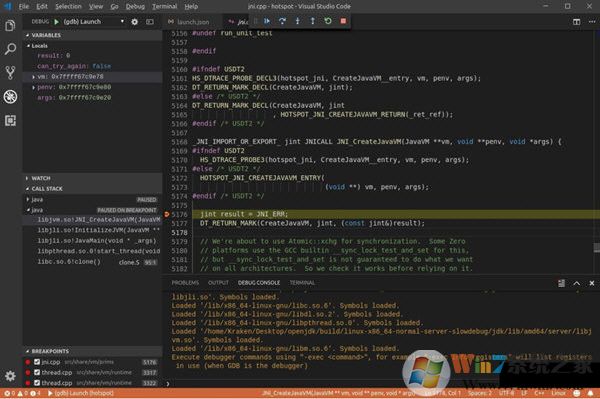600x399 pixels.
Task: Open the Explorer view in activity bar
Action: [10, 26]
